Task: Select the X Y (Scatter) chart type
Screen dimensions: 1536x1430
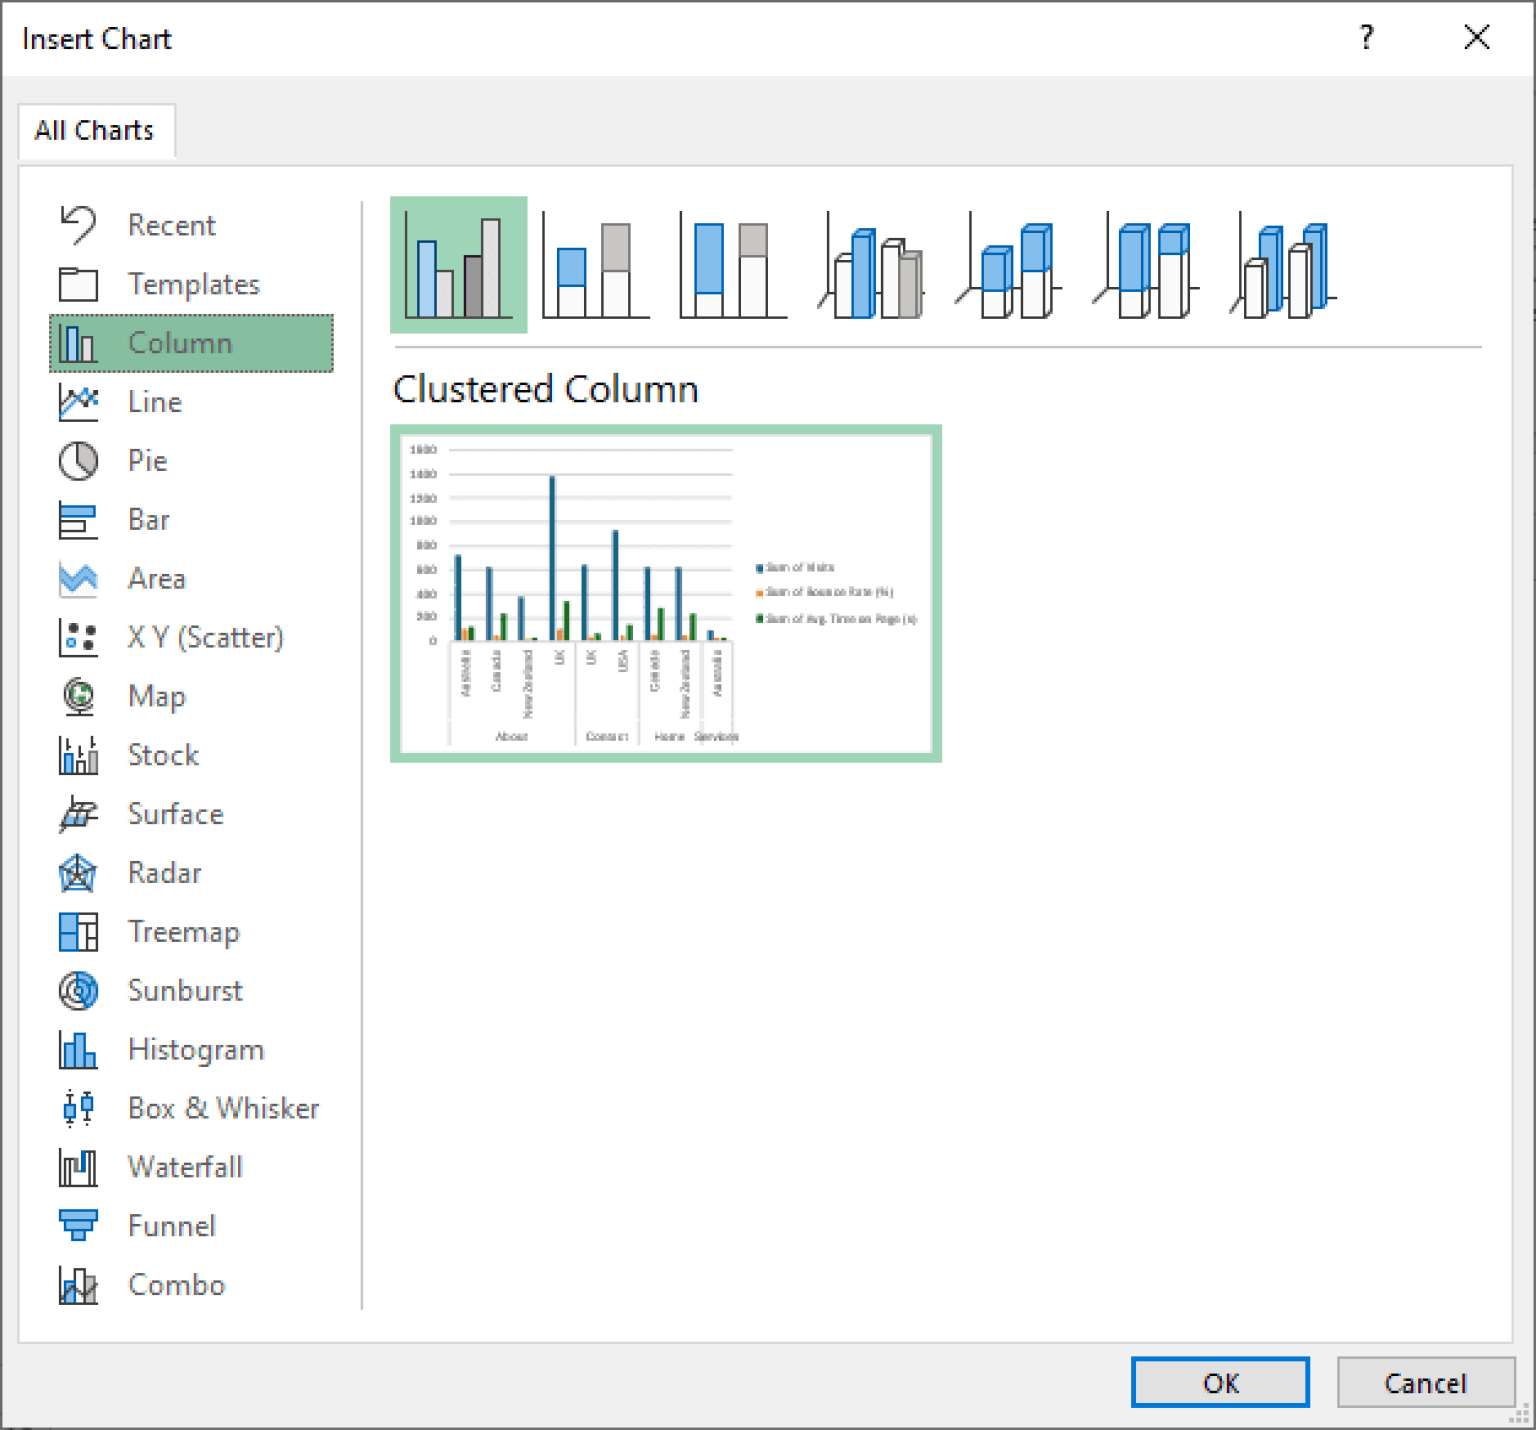Action: pyautogui.click(x=205, y=638)
